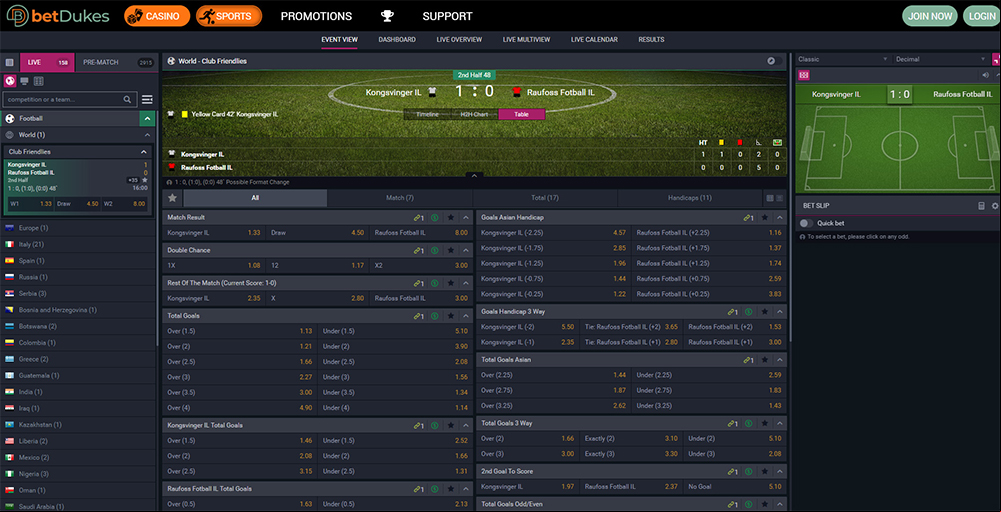
Task: Collapse the Match Result market
Action: pyautogui.click(x=465, y=218)
